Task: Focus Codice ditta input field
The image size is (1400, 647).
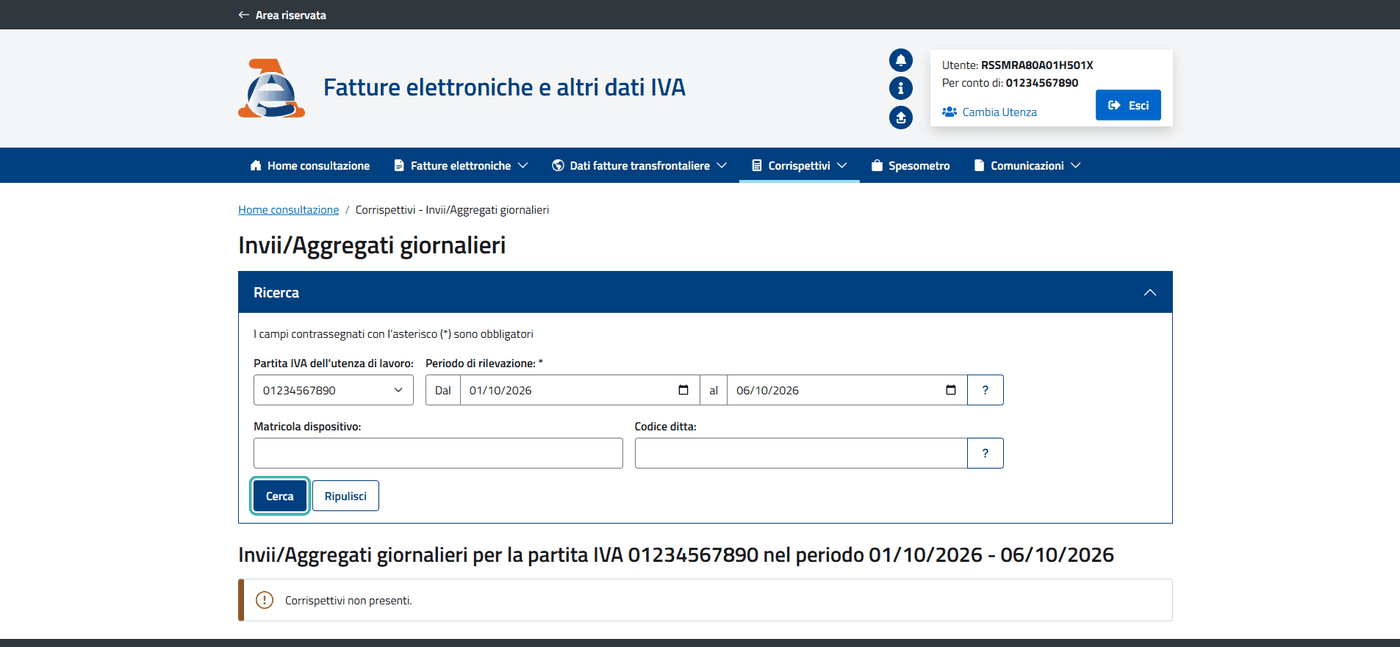Action: (801, 453)
